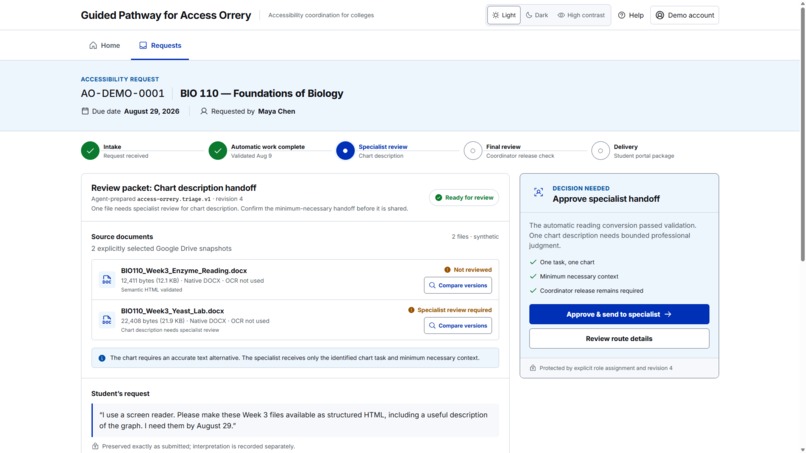Image resolution: width=806 pixels, height=453 pixels.
Task: Click the Source documents heading
Action: tap(122, 237)
